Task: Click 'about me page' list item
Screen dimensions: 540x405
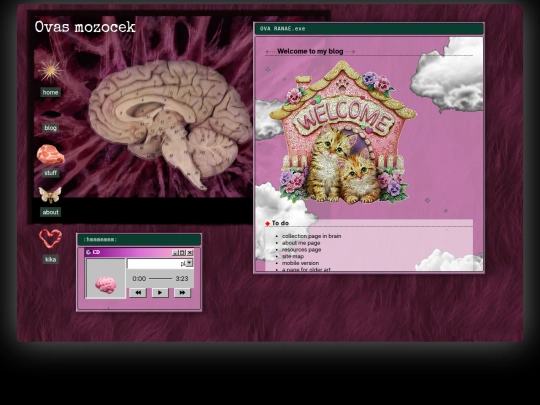Action: pyautogui.click(x=301, y=243)
